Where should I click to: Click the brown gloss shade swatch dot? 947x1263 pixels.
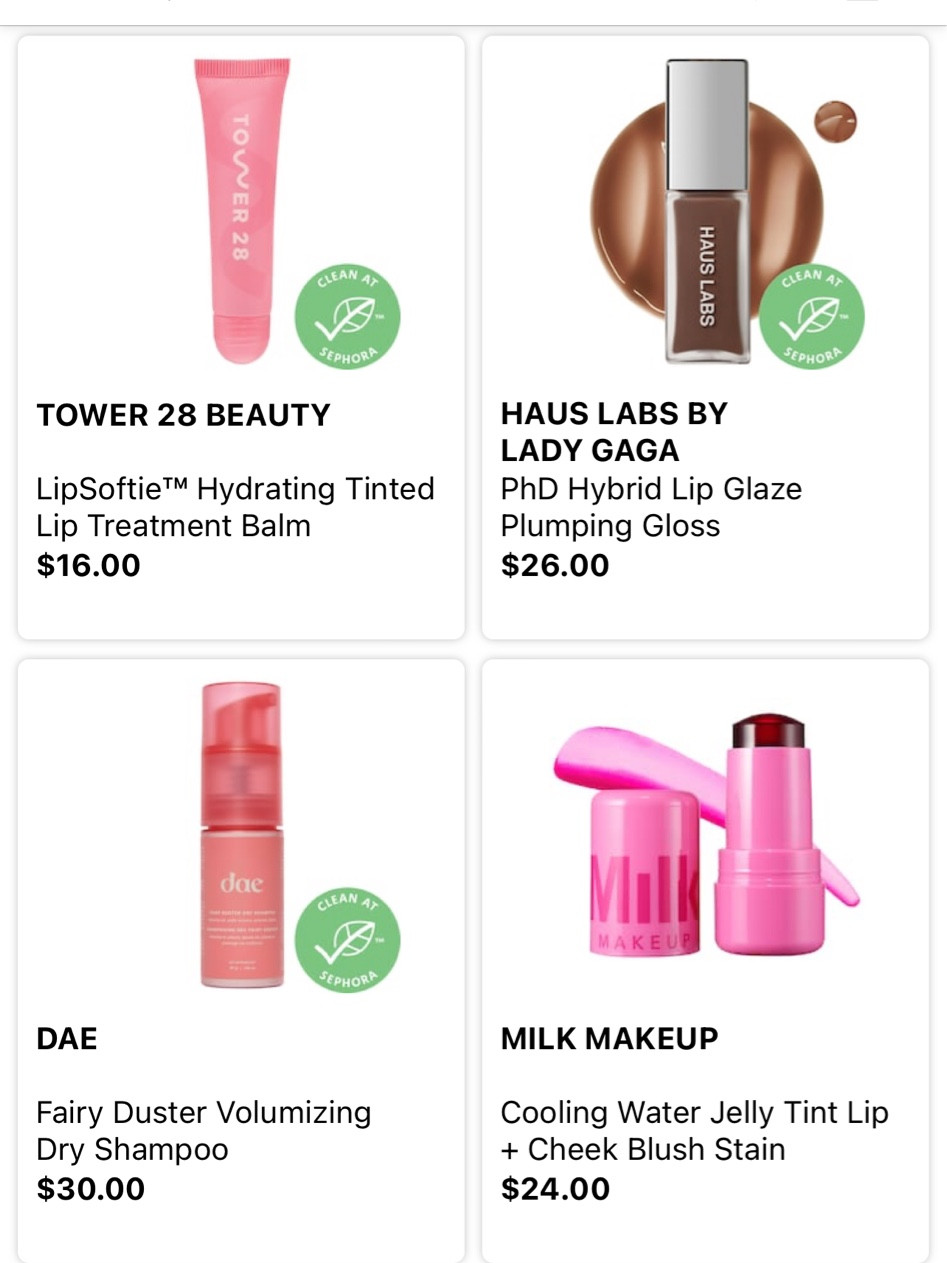coord(835,122)
